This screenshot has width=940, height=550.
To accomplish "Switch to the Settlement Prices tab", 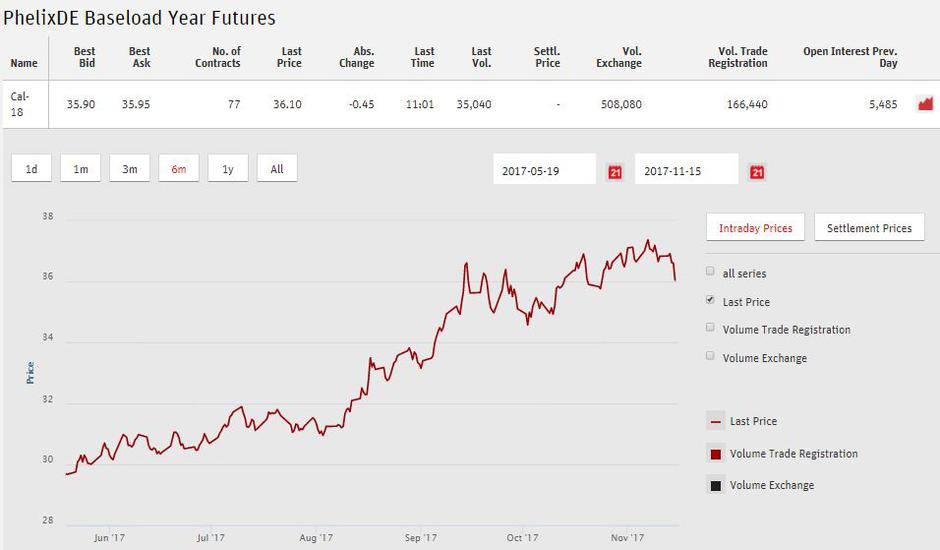I will point(869,228).
